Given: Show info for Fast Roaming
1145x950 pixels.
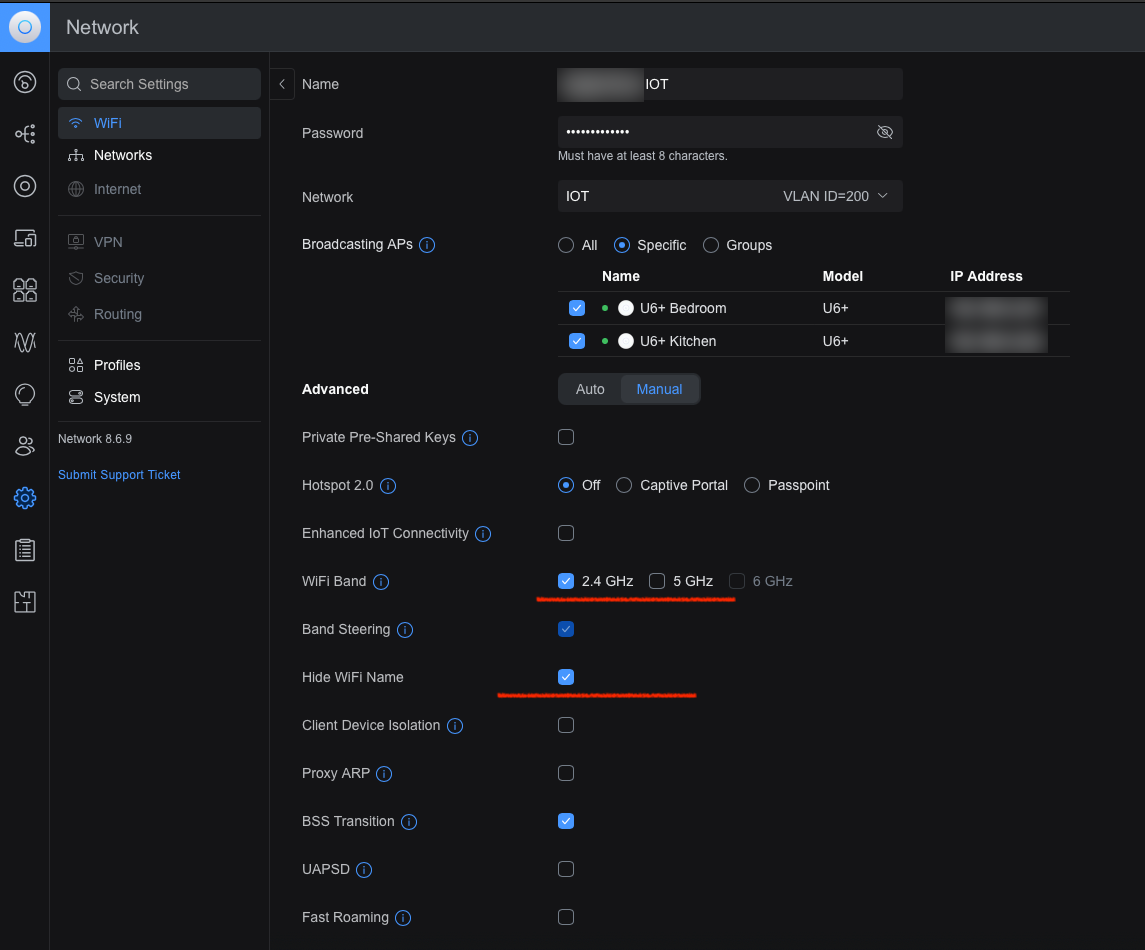Looking at the screenshot, I should point(403,918).
